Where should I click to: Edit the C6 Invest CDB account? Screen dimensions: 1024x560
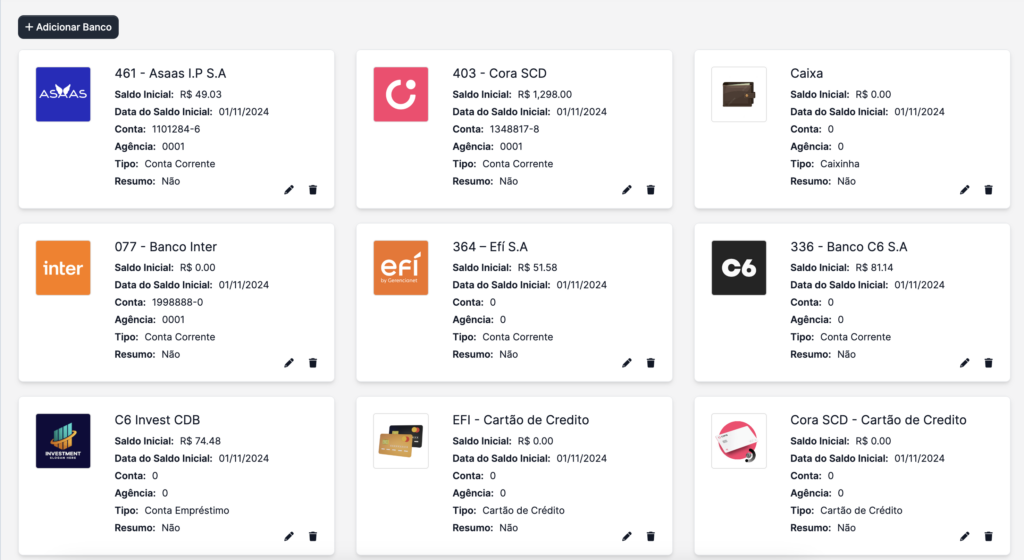pyautogui.click(x=289, y=536)
